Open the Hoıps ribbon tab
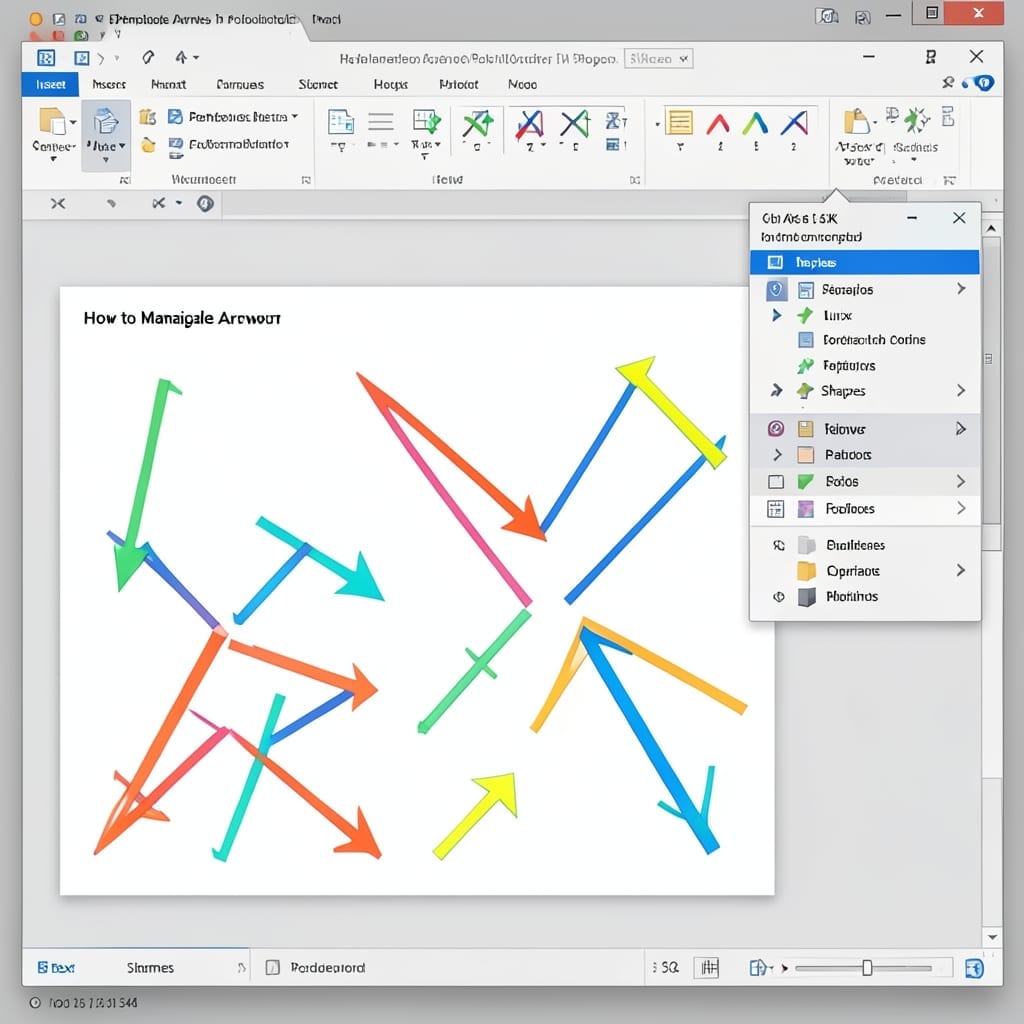 point(391,84)
